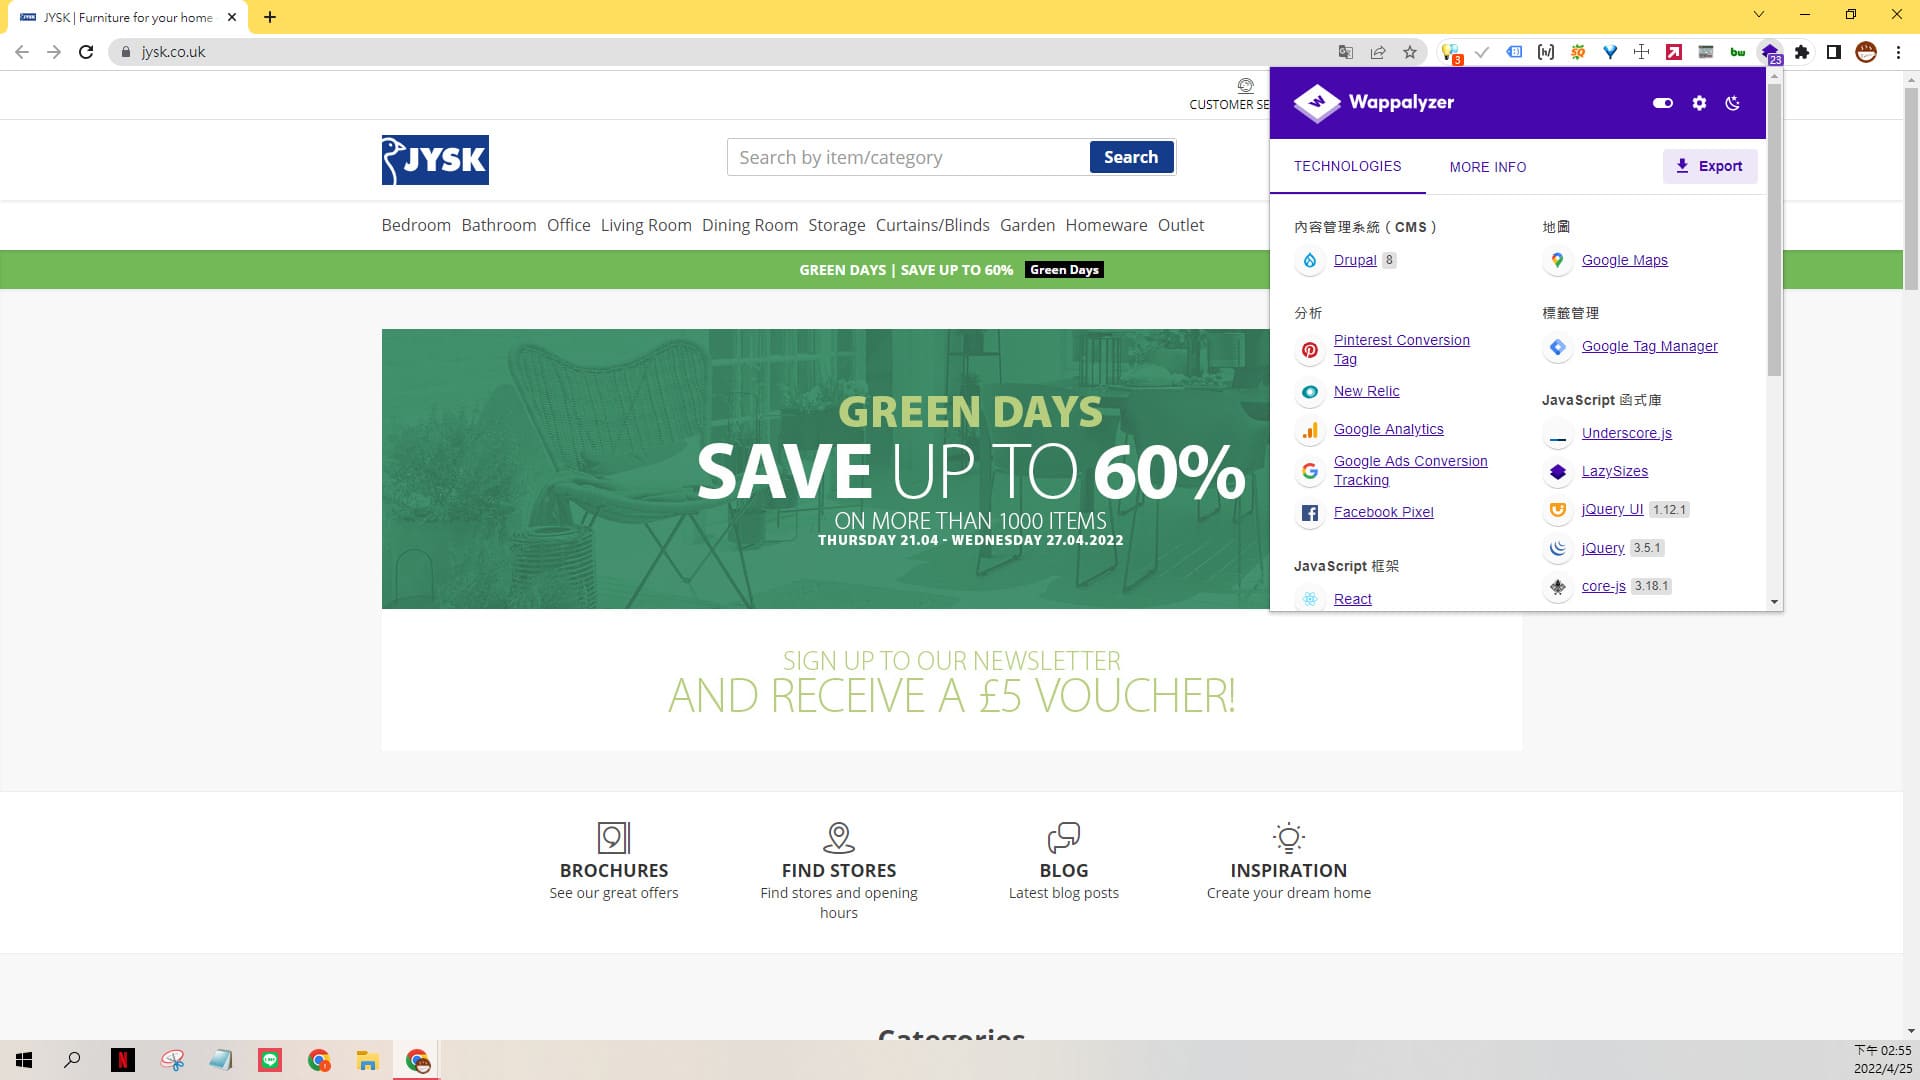Click the Export button in Wappalyzer

(x=1709, y=165)
